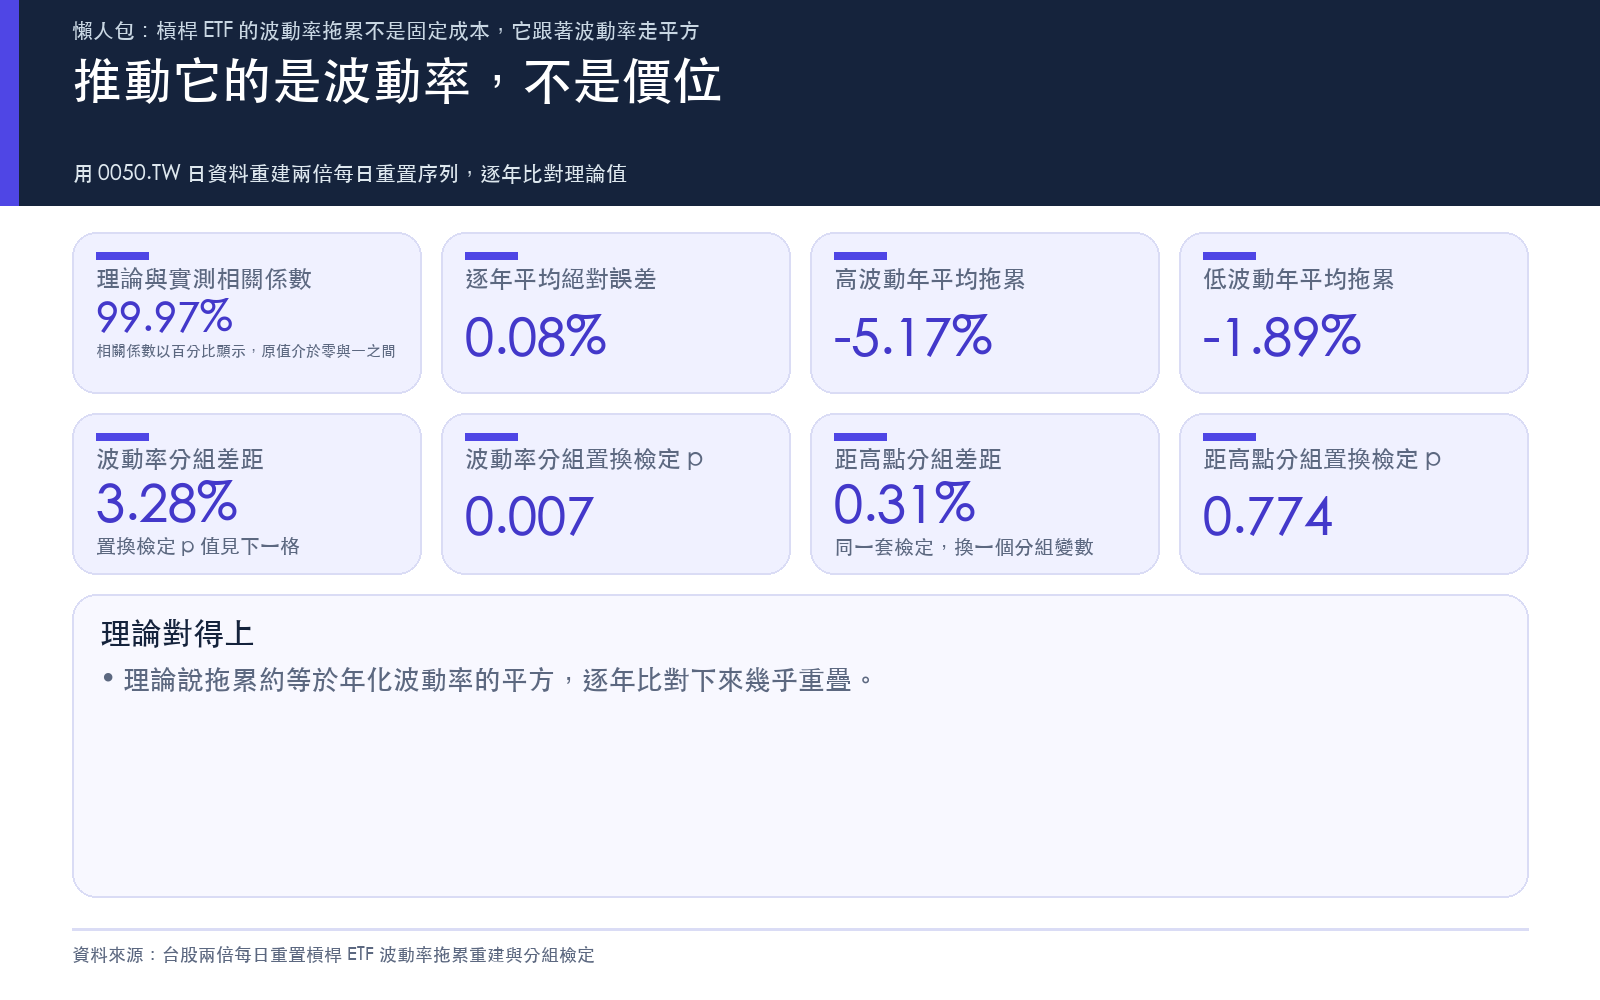
Task: Click the subtitle starting with 懶人包:槓桿 ETF
Action: click(386, 31)
